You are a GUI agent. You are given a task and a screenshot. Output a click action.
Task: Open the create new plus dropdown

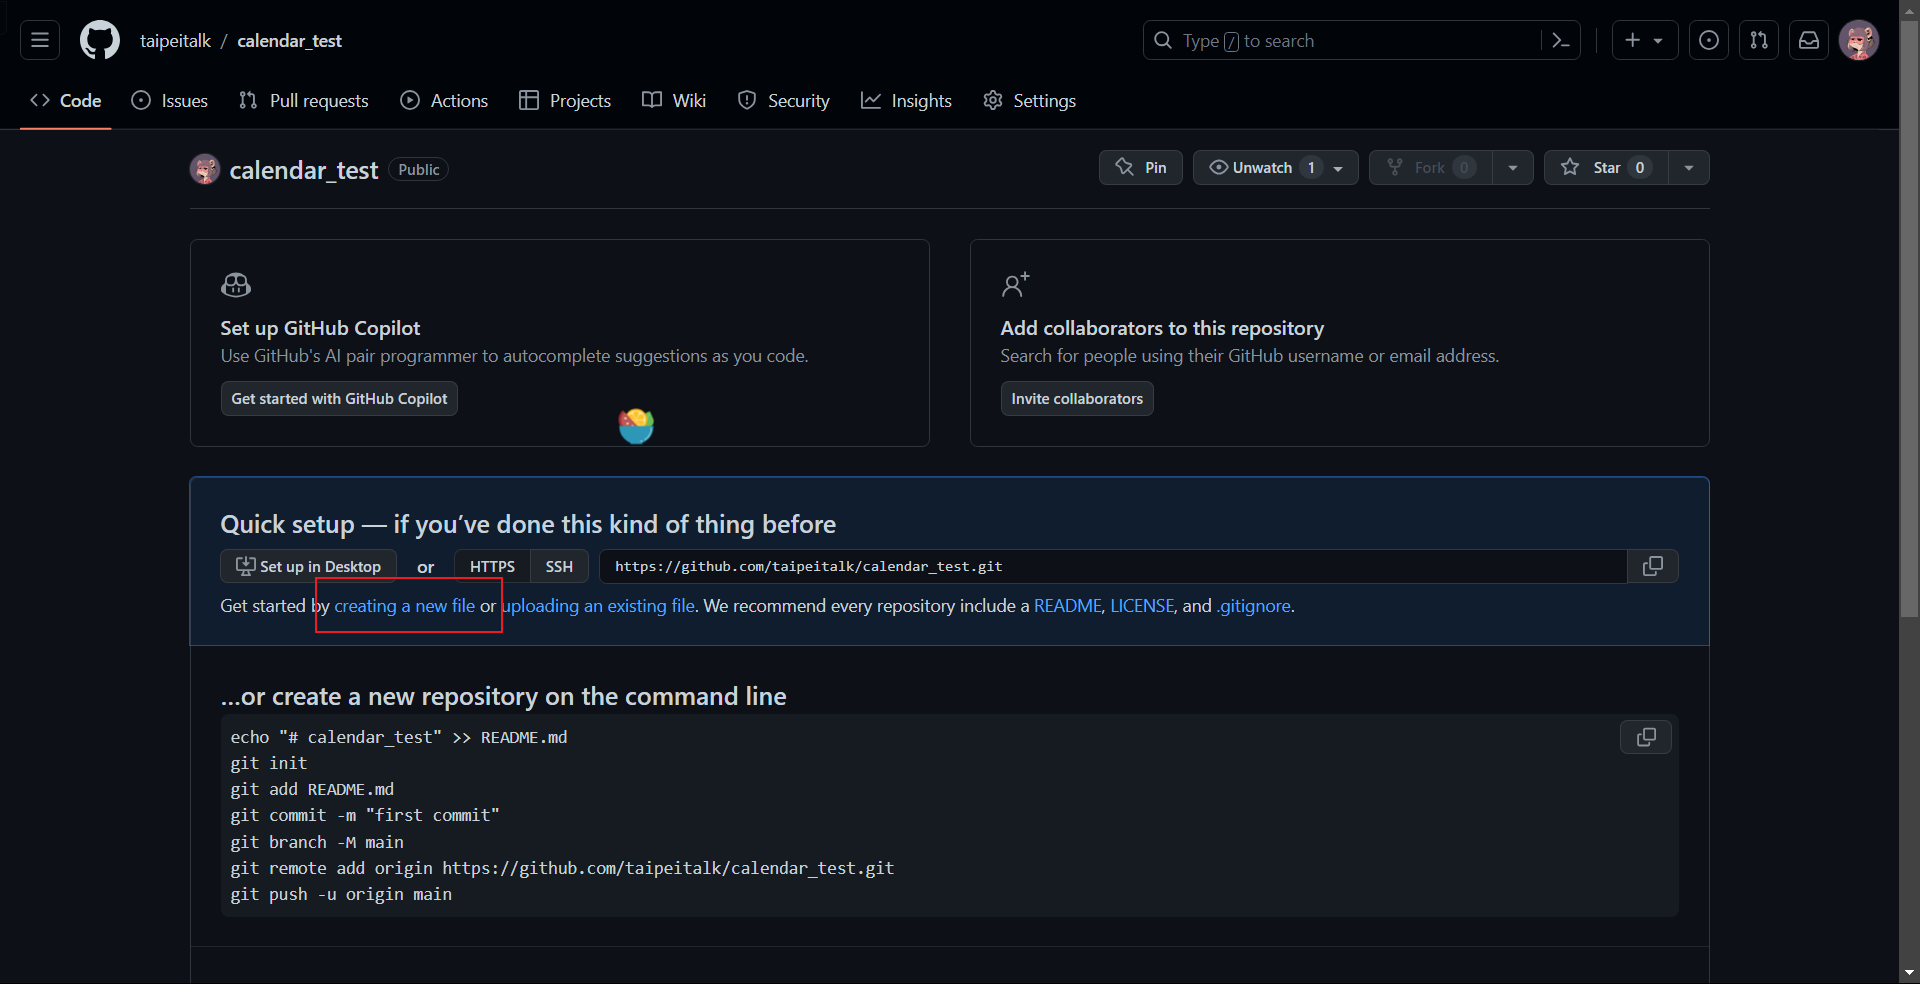pyautogui.click(x=1645, y=40)
